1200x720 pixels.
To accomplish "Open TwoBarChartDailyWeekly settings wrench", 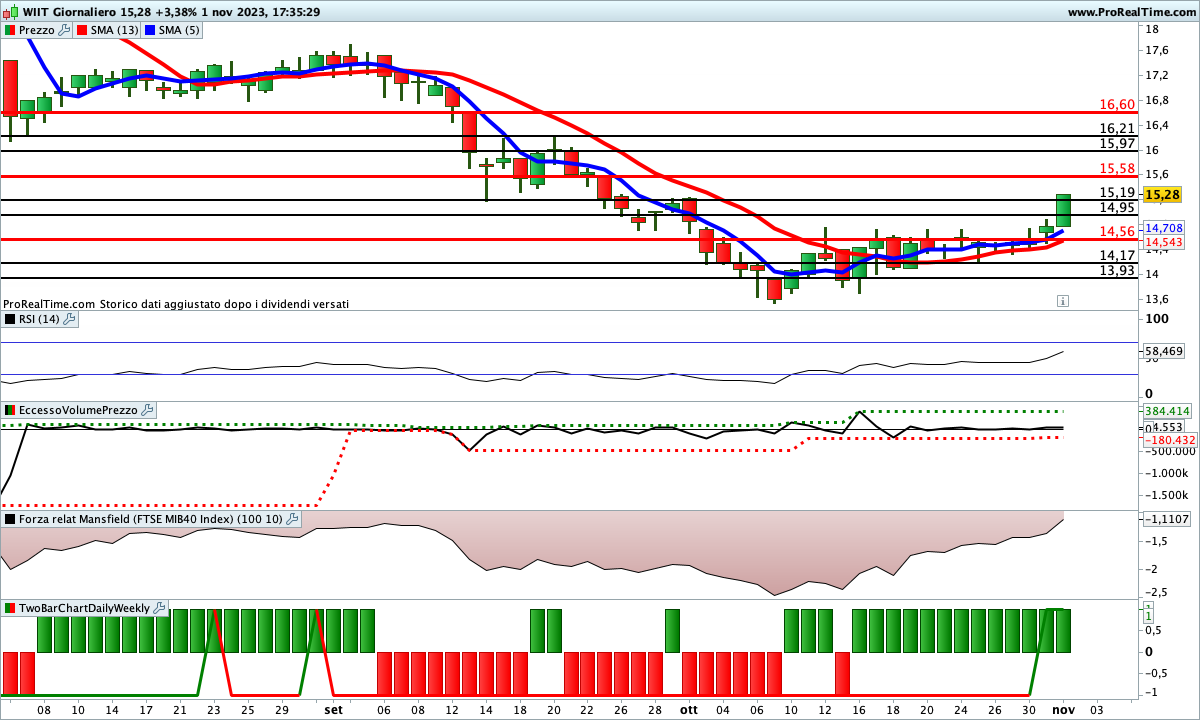I will click(159, 607).
